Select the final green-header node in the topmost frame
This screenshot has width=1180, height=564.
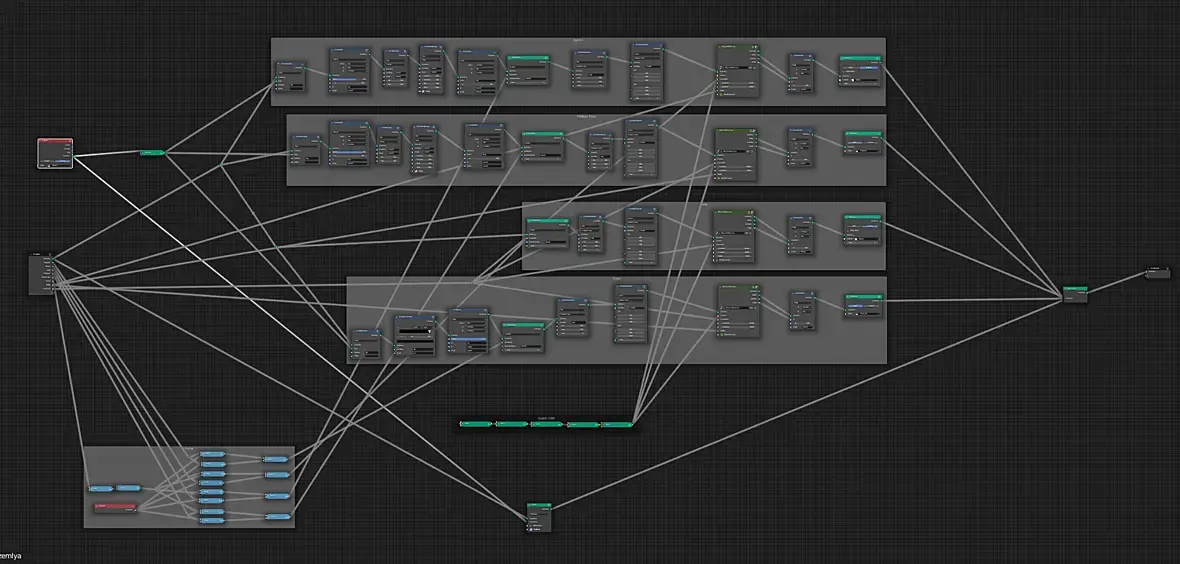pos(860,71)
